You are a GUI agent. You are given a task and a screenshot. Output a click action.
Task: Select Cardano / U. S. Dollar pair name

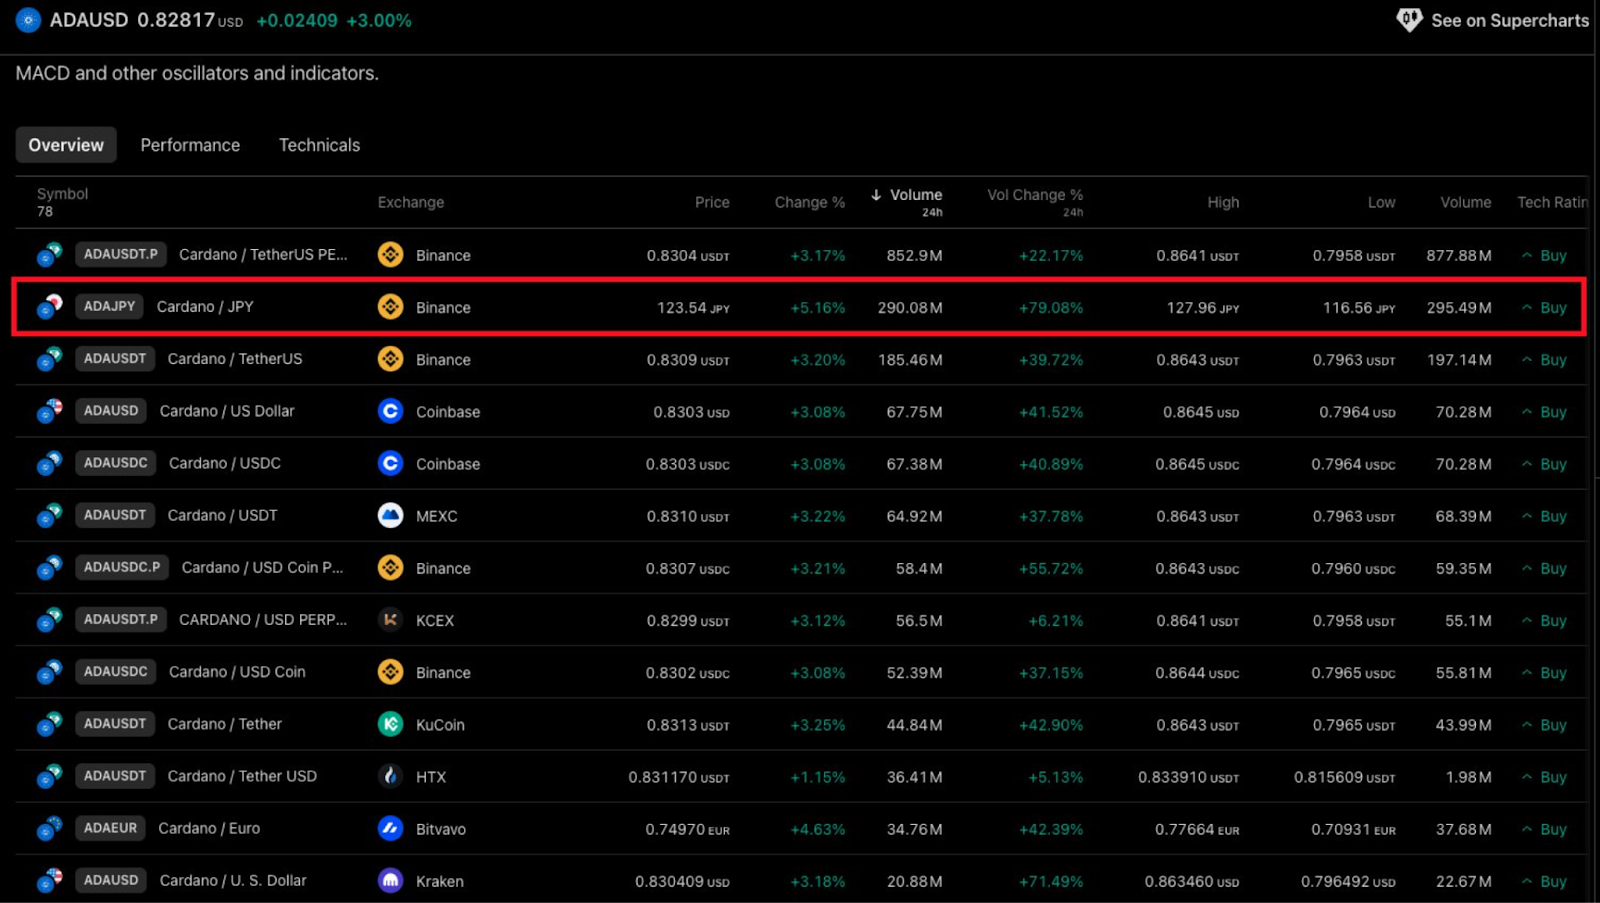point(233,880)
